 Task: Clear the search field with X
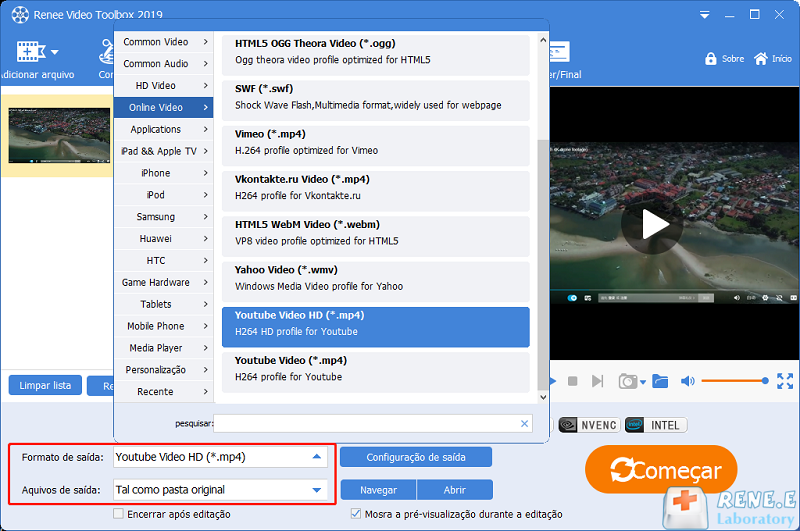point(524,423)
